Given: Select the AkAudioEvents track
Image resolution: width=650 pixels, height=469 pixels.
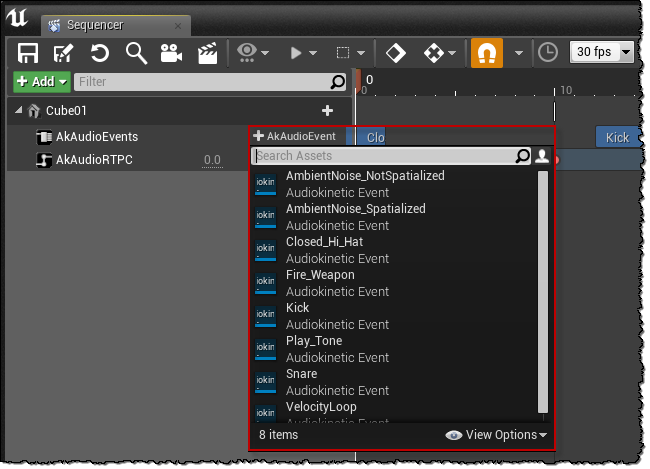Looking at the screenshot, I should [x=97, y=137].
